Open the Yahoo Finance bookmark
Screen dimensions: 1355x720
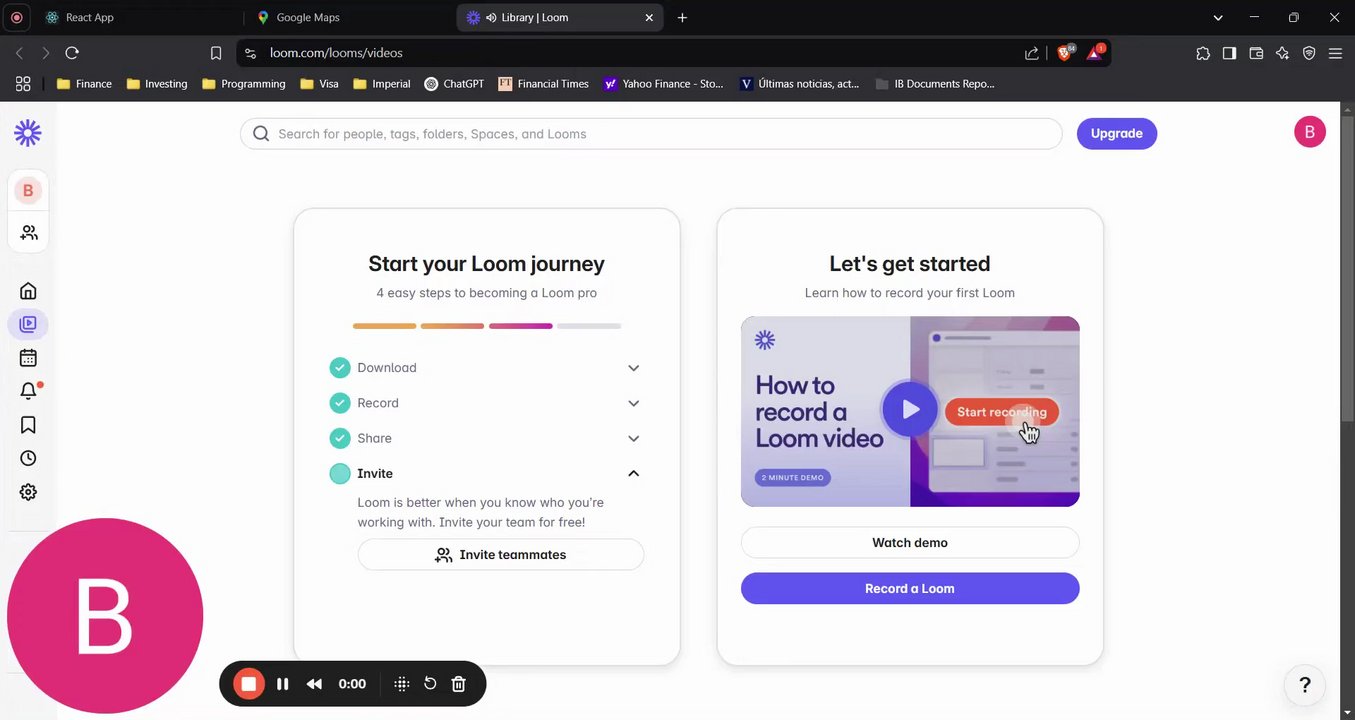click(x=664, y=84)
